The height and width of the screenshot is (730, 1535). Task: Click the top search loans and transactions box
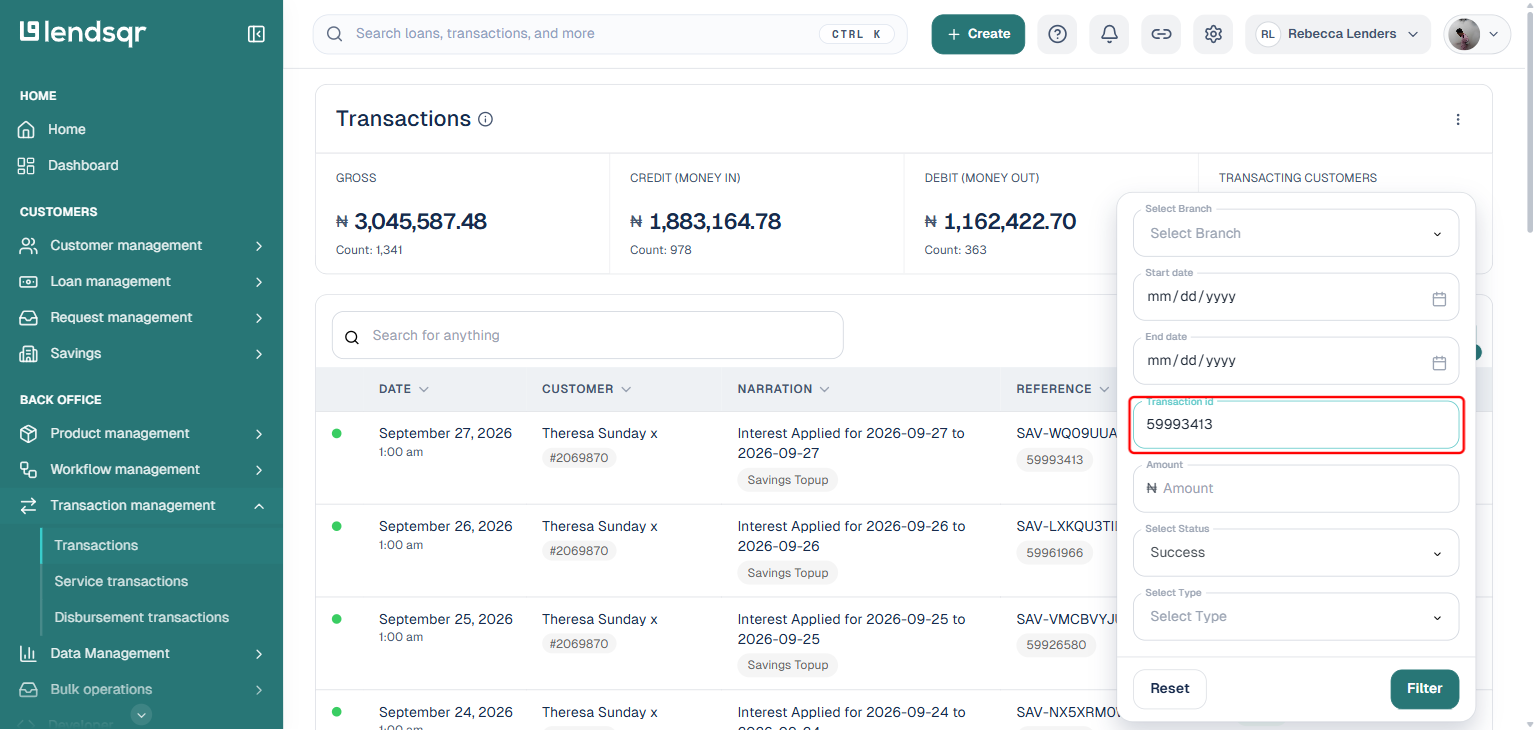pos(610,34)
